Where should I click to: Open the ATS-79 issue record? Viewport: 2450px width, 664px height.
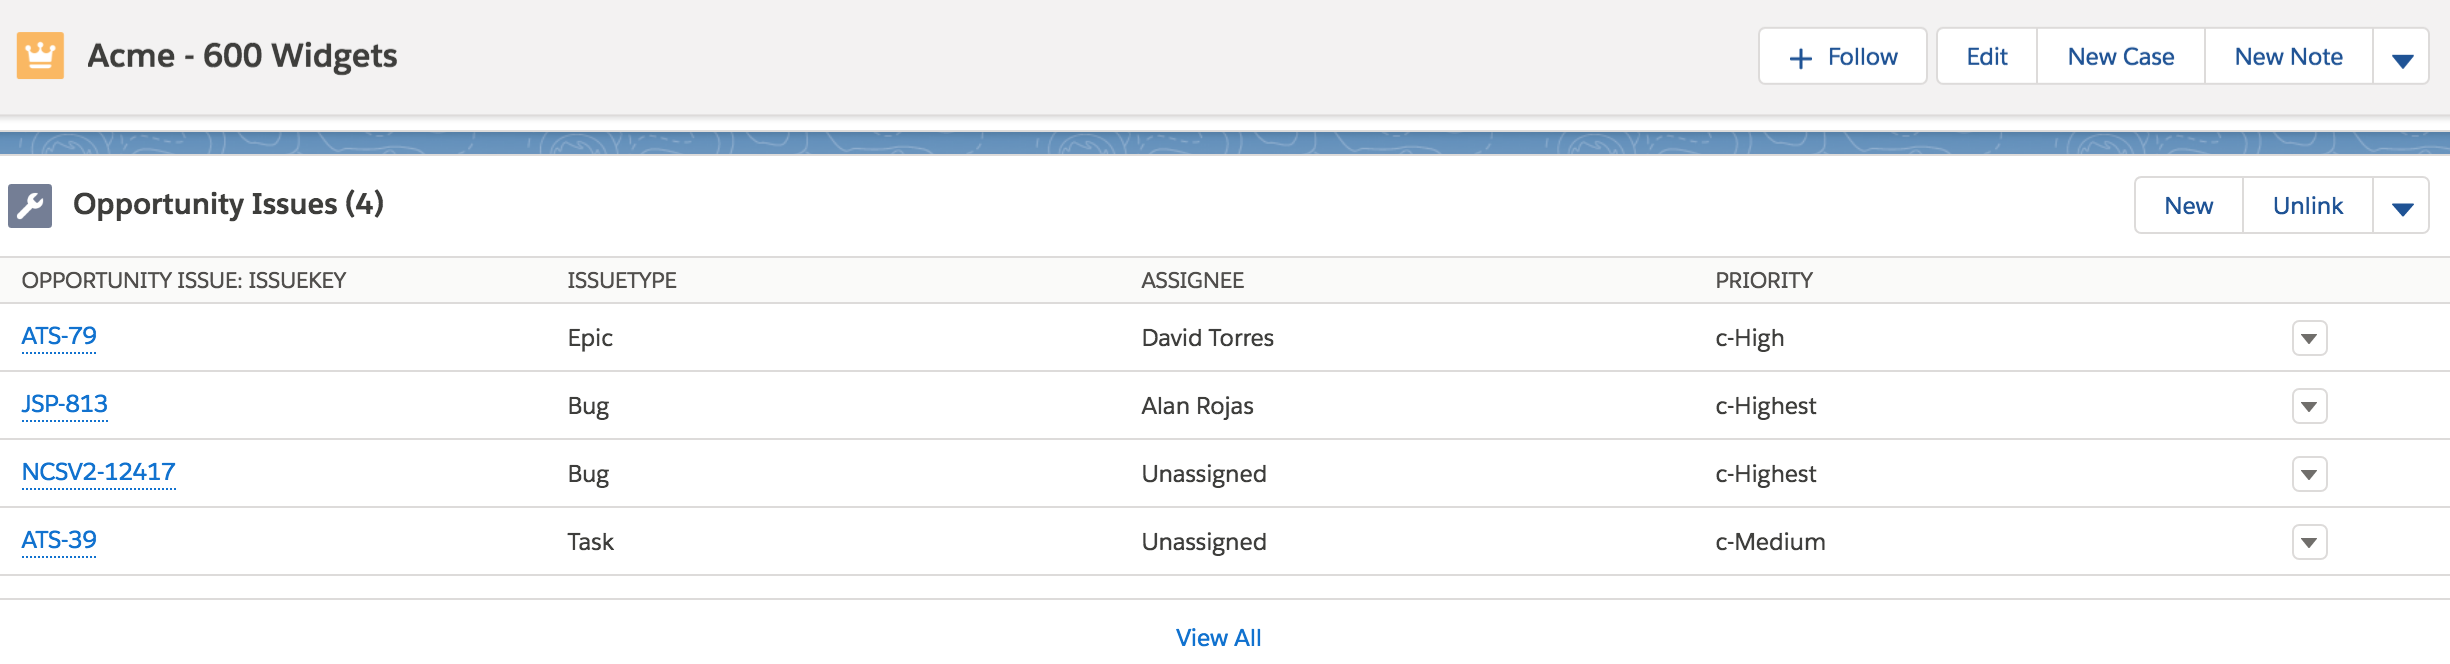pyautogui.click(x=59, y=337)
